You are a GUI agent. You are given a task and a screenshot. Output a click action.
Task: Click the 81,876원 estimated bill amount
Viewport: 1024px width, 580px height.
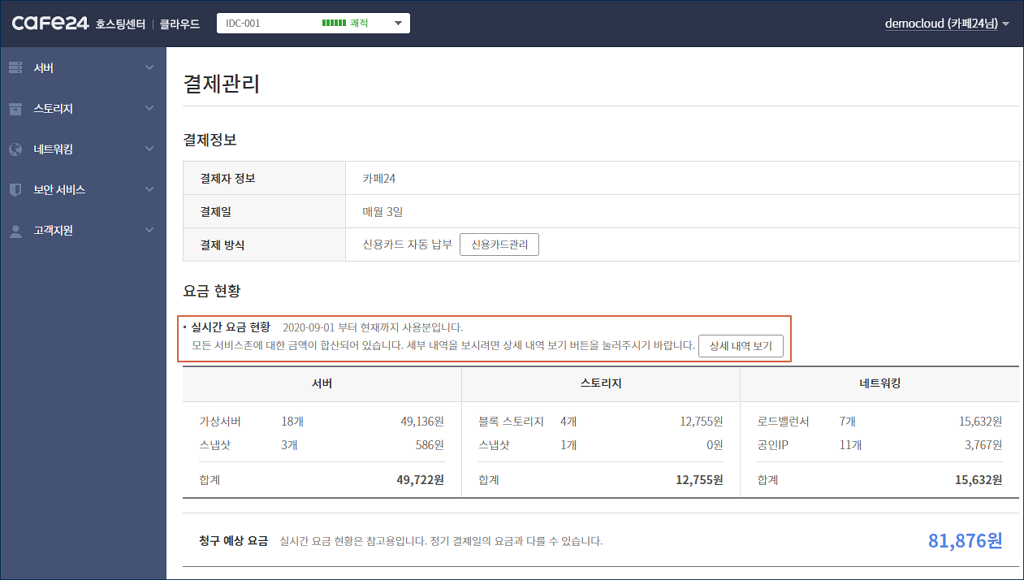(x=964, y=541)
